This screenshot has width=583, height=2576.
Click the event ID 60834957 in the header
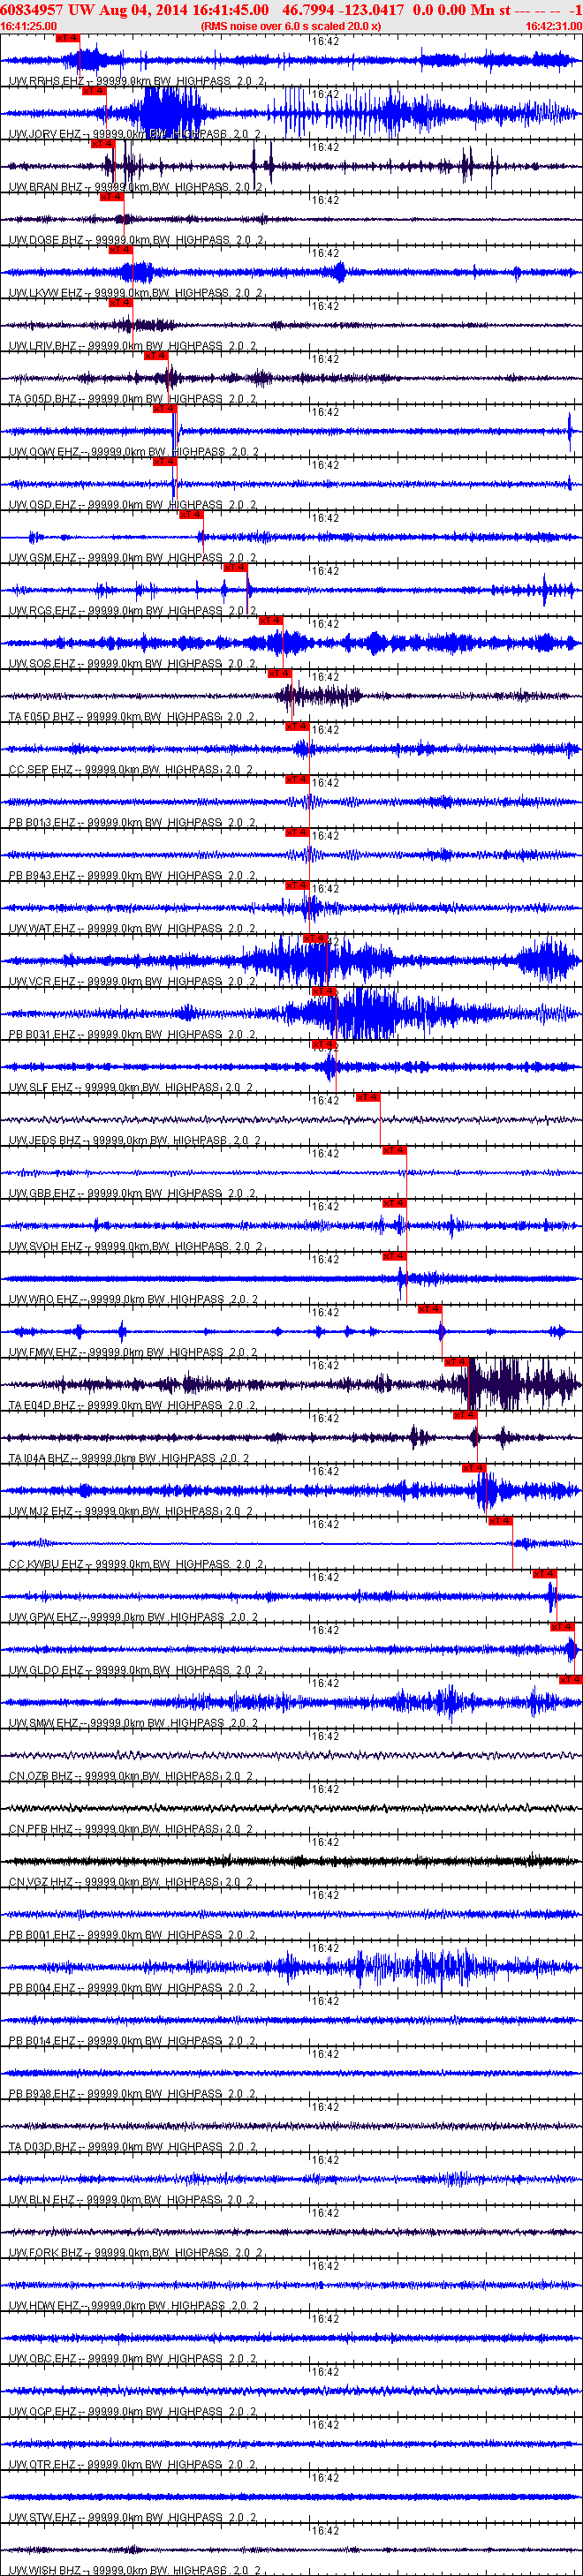tap(33, 9)
